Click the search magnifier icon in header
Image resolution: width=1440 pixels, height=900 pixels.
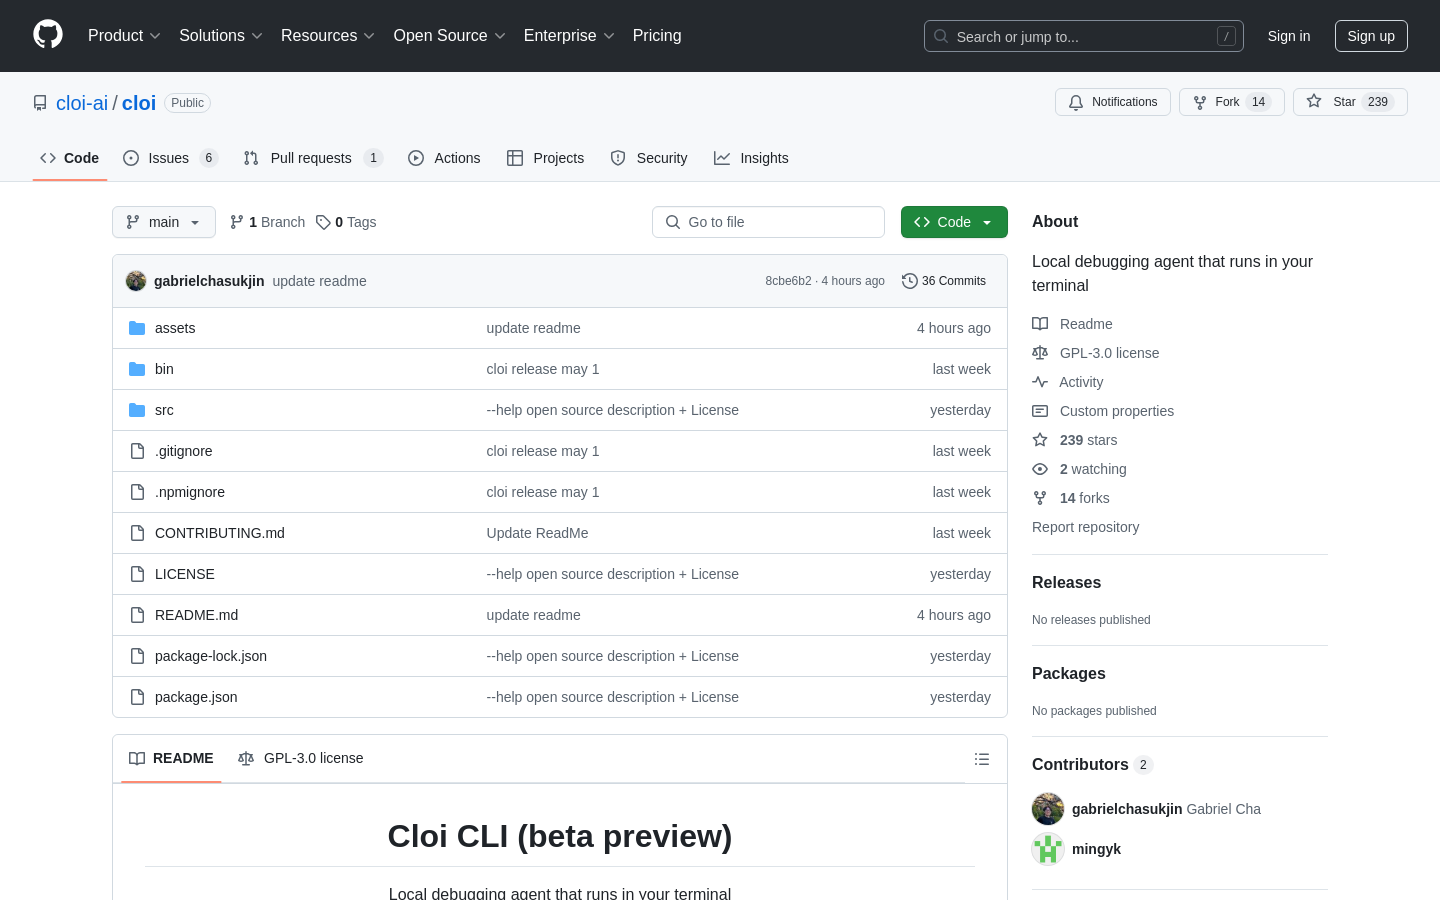coord(941,36)
